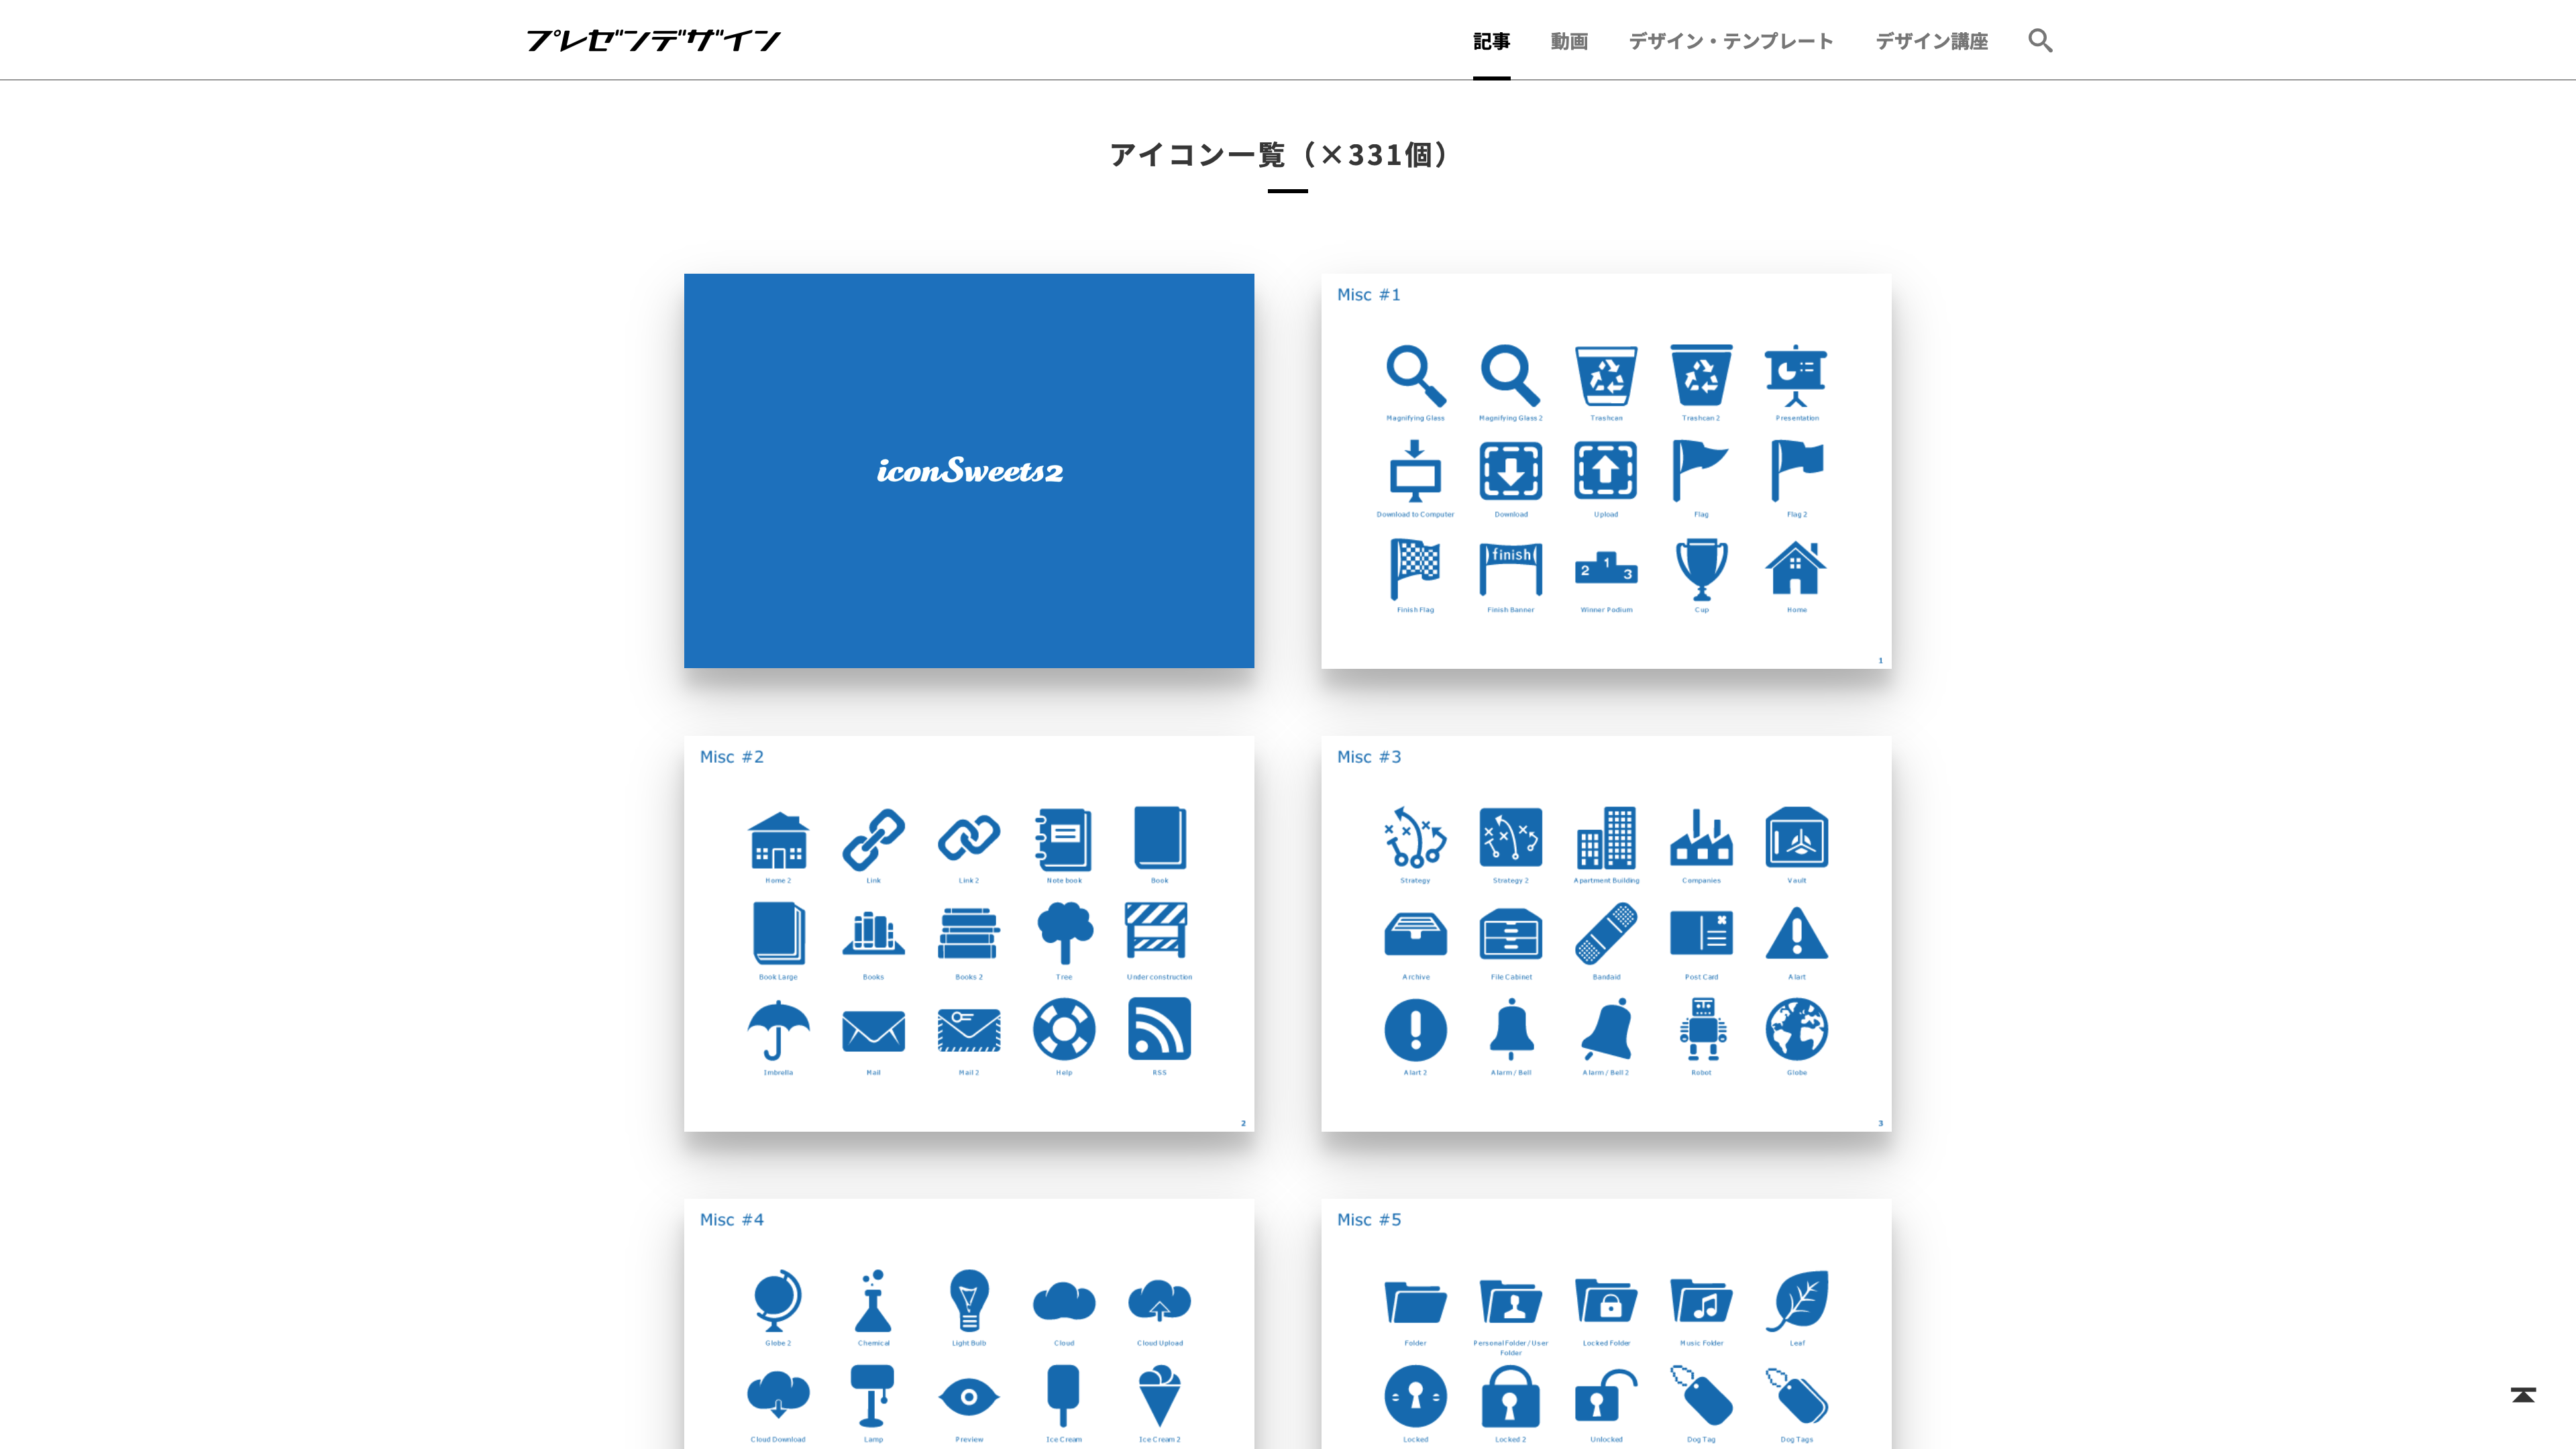The height and width of the screenshot is (1449, 2576).
Task: Open the Misc #3 slide thumbnail
Action: click(x=1606, y=934)
